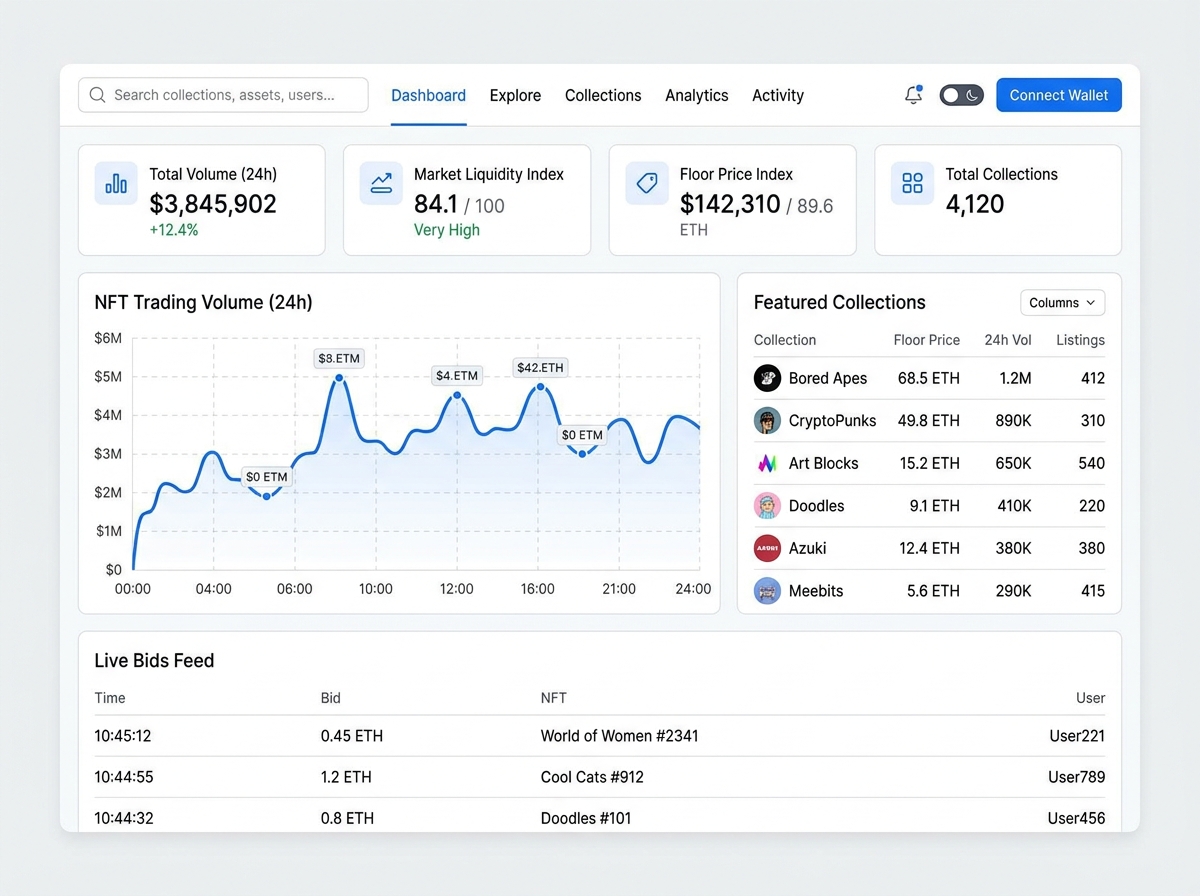Image resolution: width=1200 pixels, height=896 pixels.
Task: Select the $8.ETM chart peak point
Action: pyautogui.click(x=339, y=378)
